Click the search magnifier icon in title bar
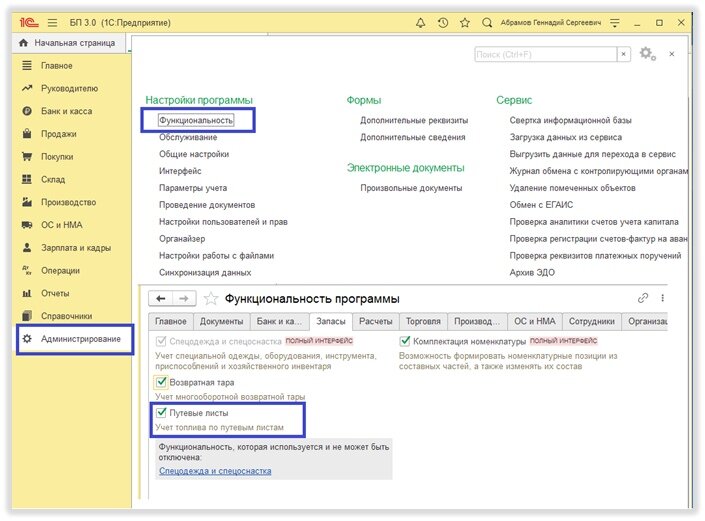705x521 pixels. pyautogui.click(x=487, y=22)
